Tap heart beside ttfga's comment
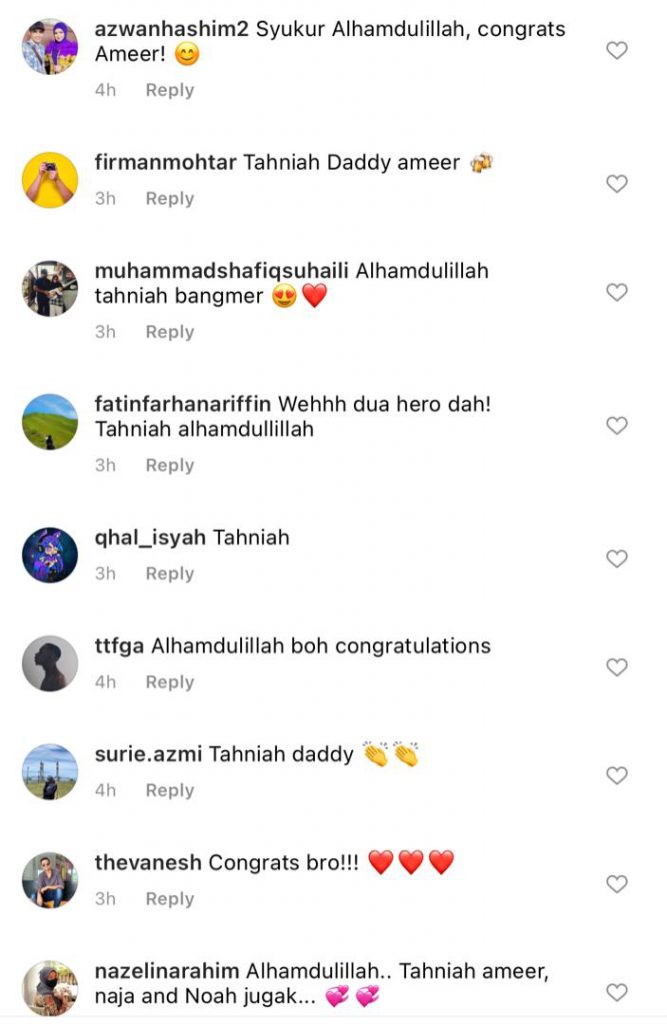Viewport: 667px width, 1024px height. pos(617,667)
